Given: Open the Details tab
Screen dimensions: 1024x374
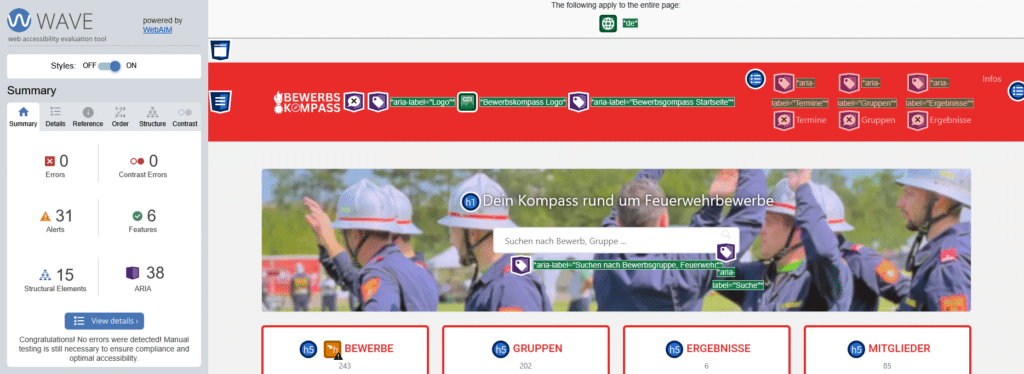Looking at the screenshot, I should 56,117.
